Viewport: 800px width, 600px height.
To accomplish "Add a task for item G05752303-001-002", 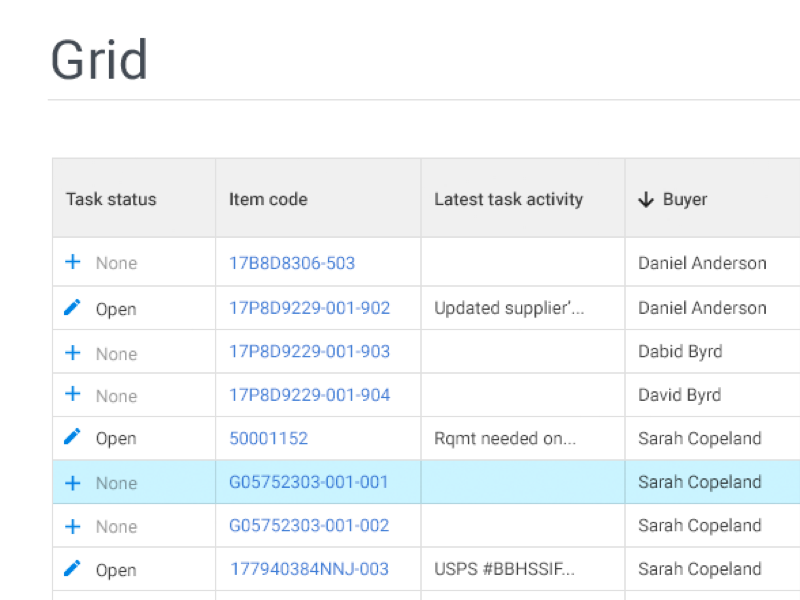I will tap(72, 526).
